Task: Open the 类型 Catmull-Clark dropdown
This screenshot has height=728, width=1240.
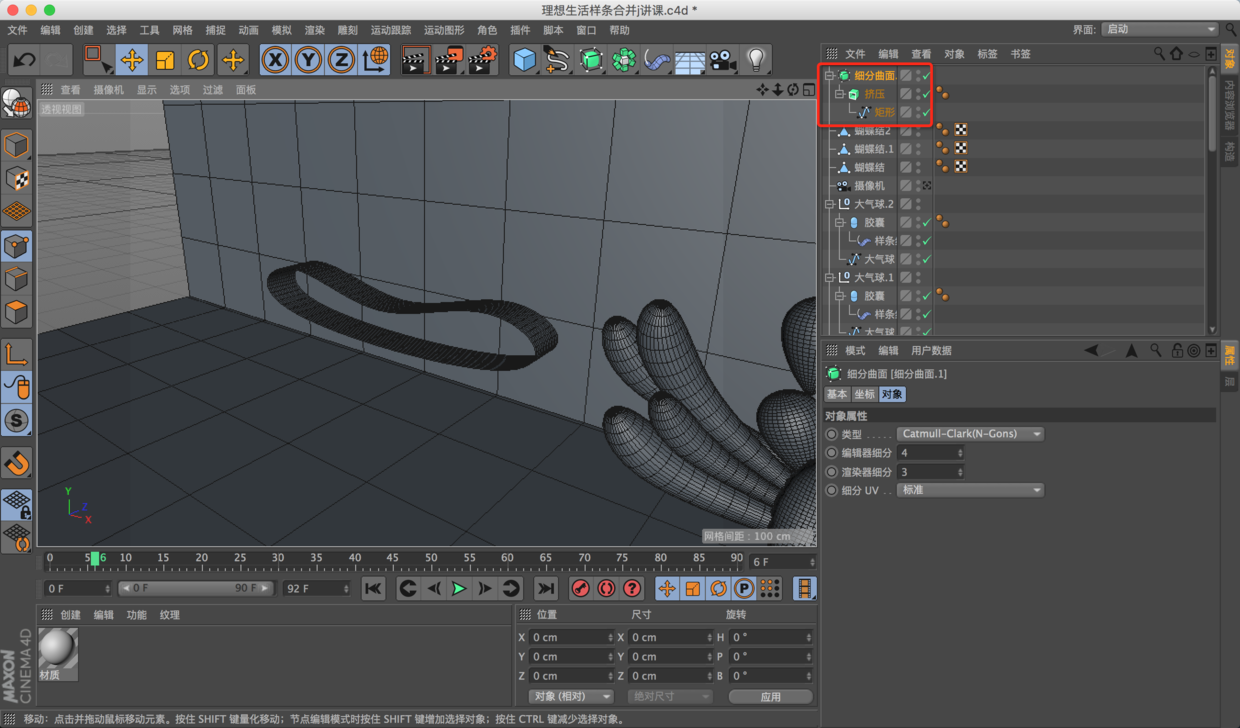Action: pyautogui.click(x=970, y=434)
